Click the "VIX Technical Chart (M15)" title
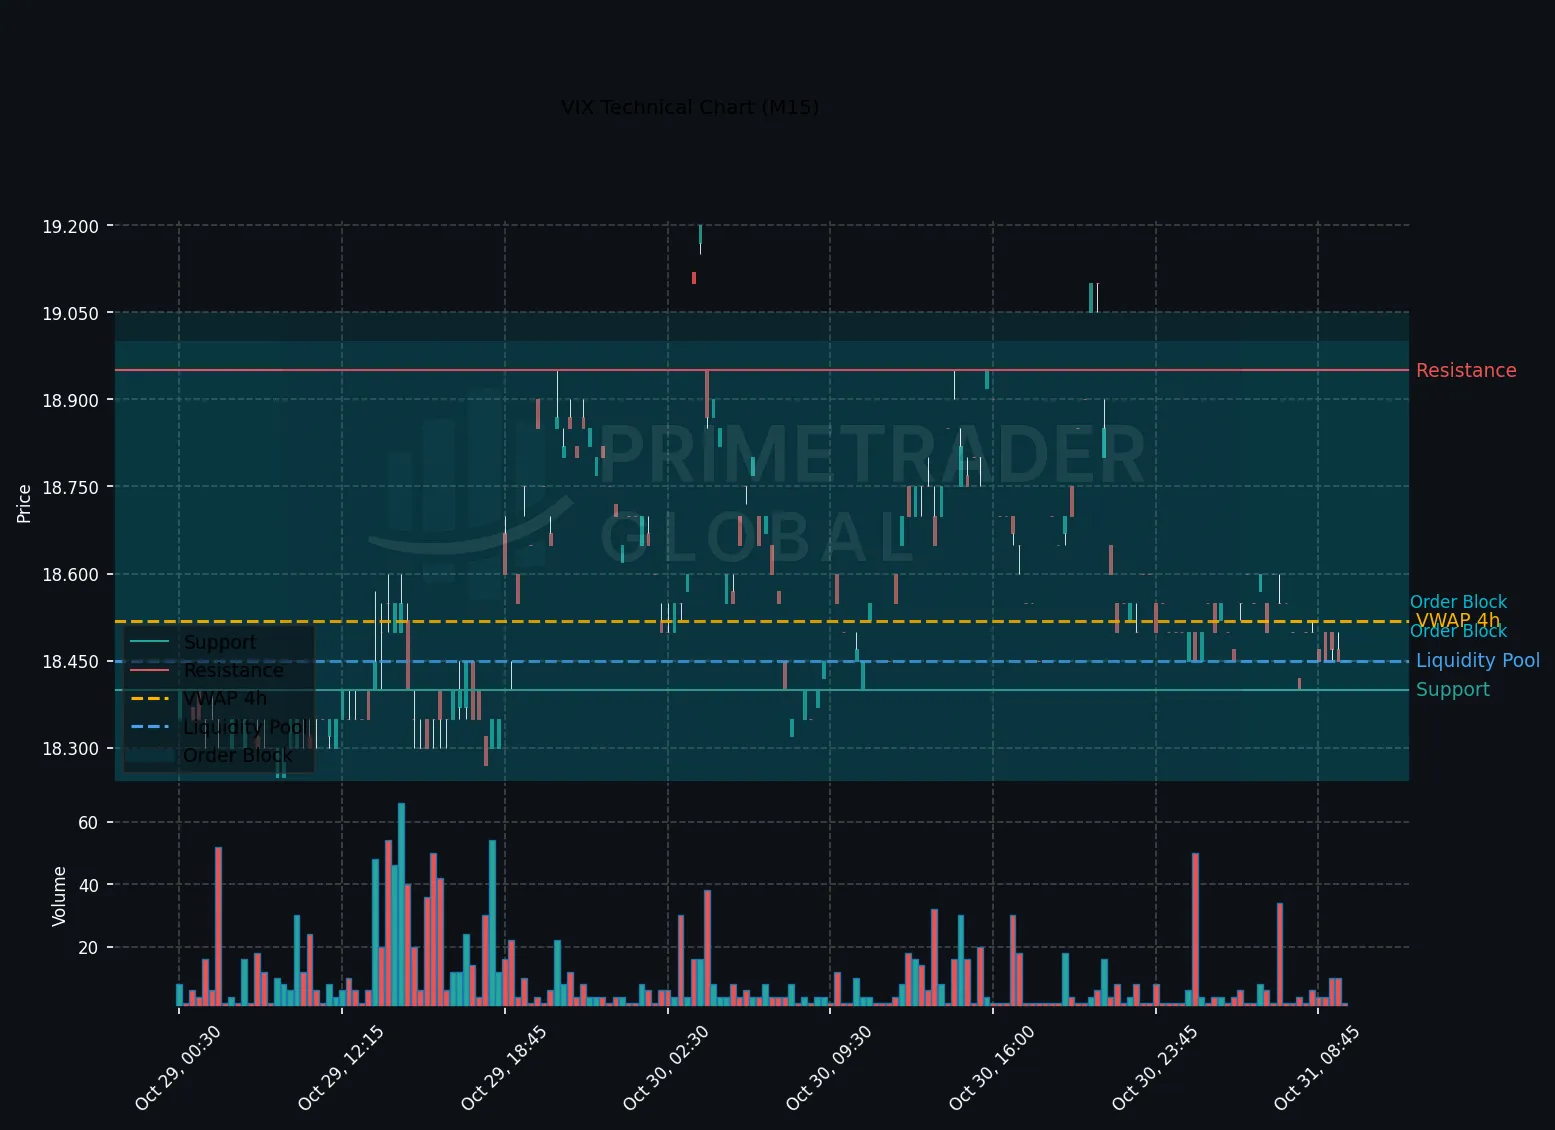1555x1130 pixels. click(690, 107)
